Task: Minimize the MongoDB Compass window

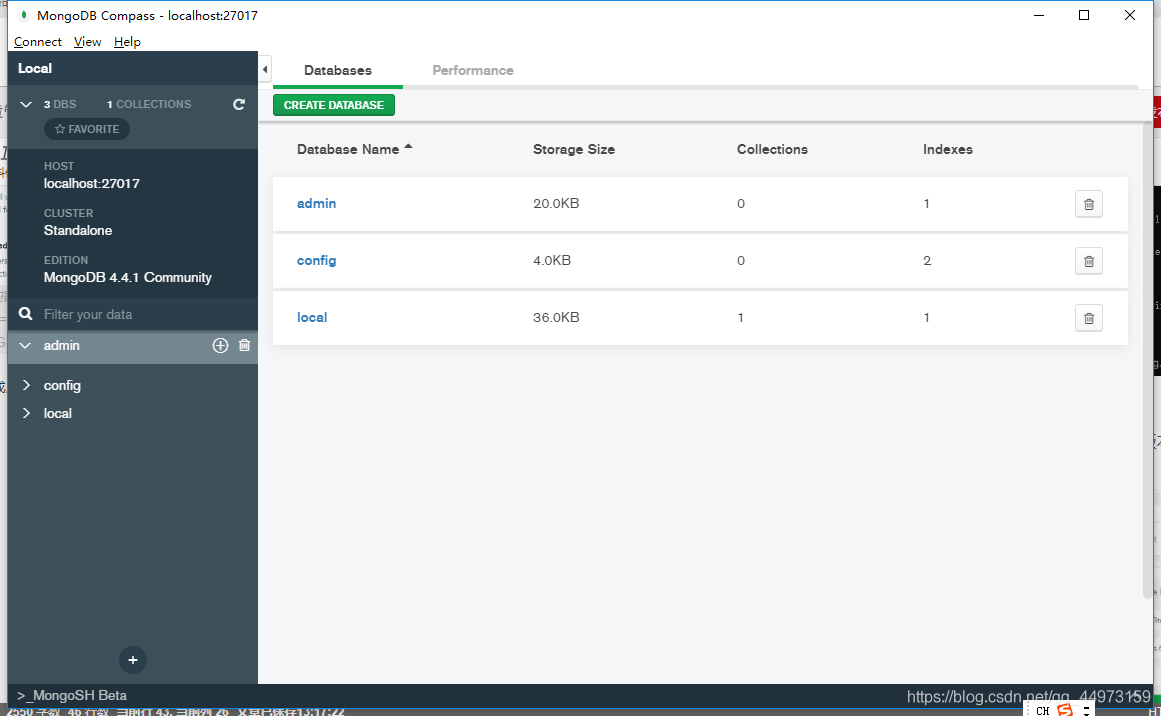Action: [1039, 15]
